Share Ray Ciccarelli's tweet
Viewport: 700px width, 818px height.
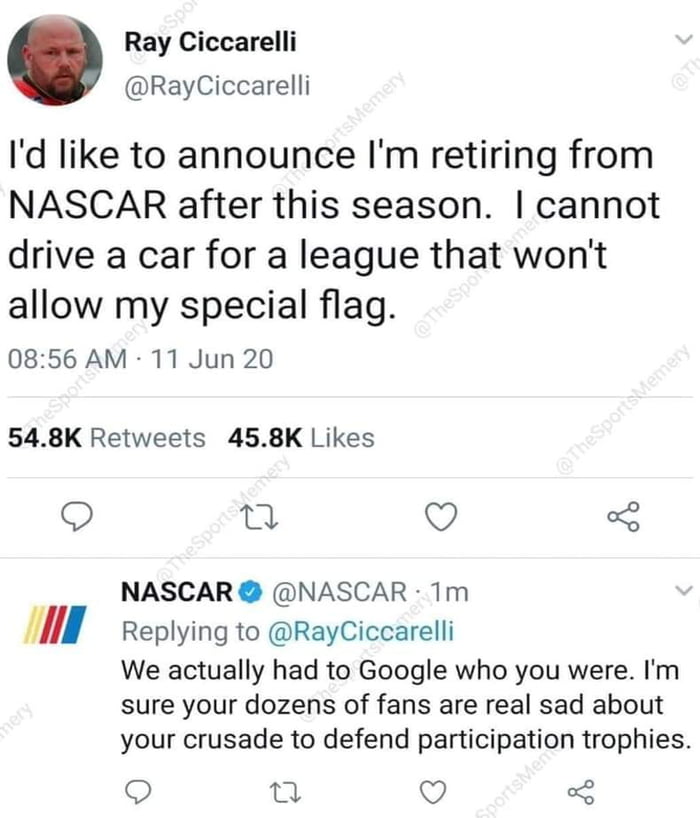click(x=623, y=516)
